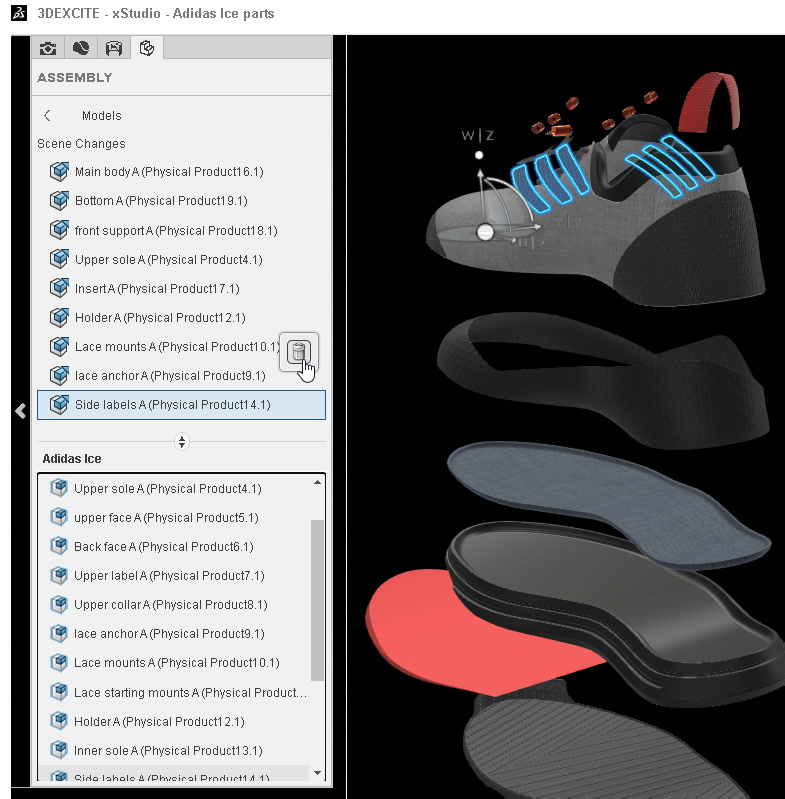
Task: Click Lace starting mounts A cube icon
Action: [x=59, y=691]
